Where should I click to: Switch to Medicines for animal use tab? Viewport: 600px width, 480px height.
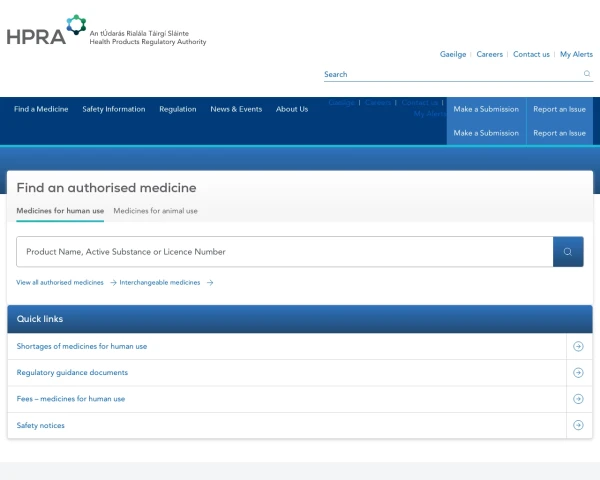point(155,211)
